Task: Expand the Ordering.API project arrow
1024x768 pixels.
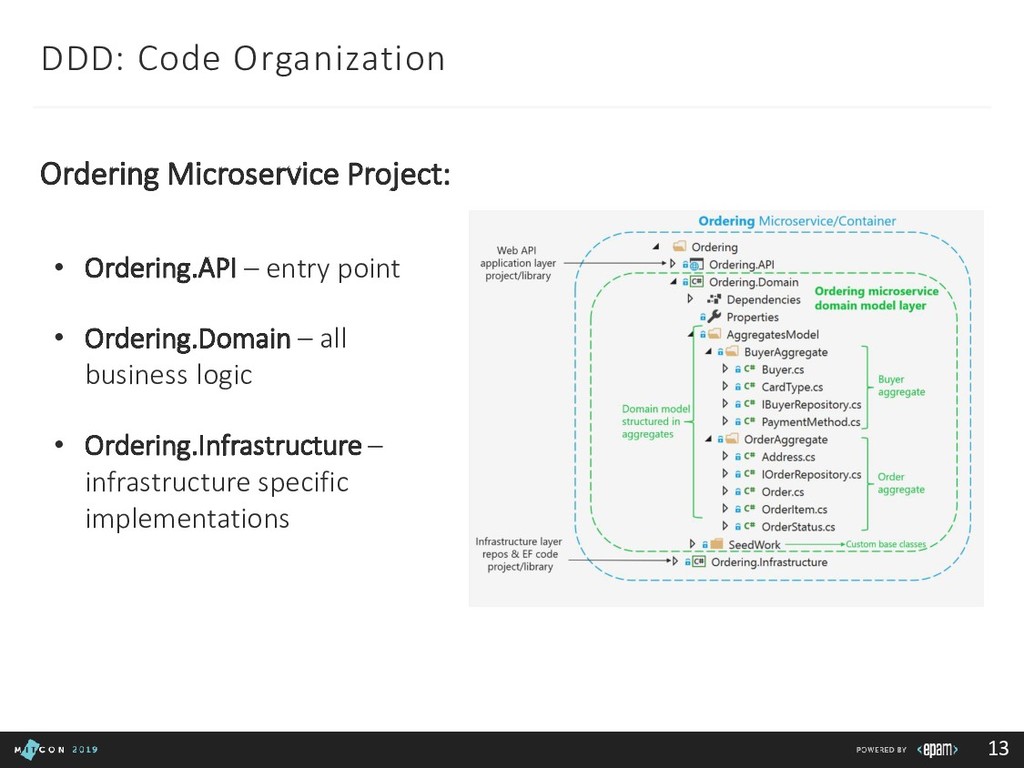Action: click(x=673, y=264)
